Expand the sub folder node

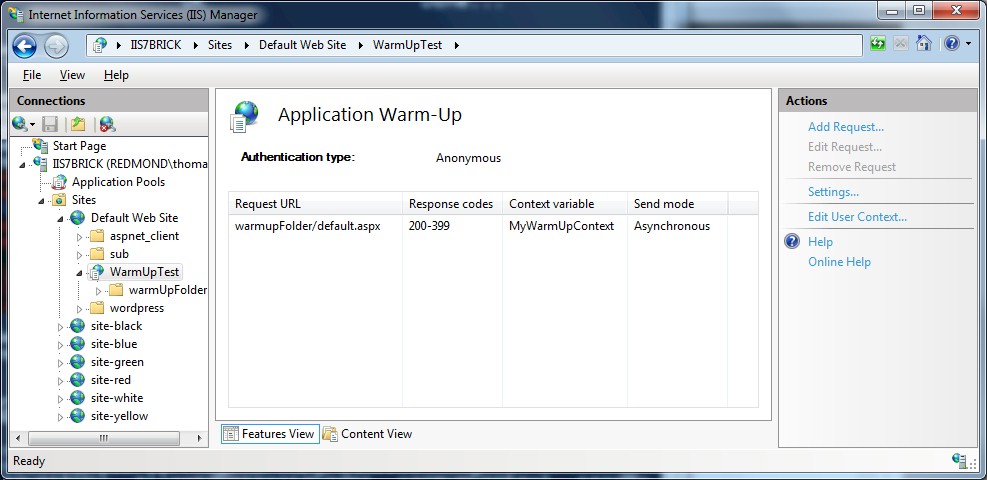[x=79, y=255]
